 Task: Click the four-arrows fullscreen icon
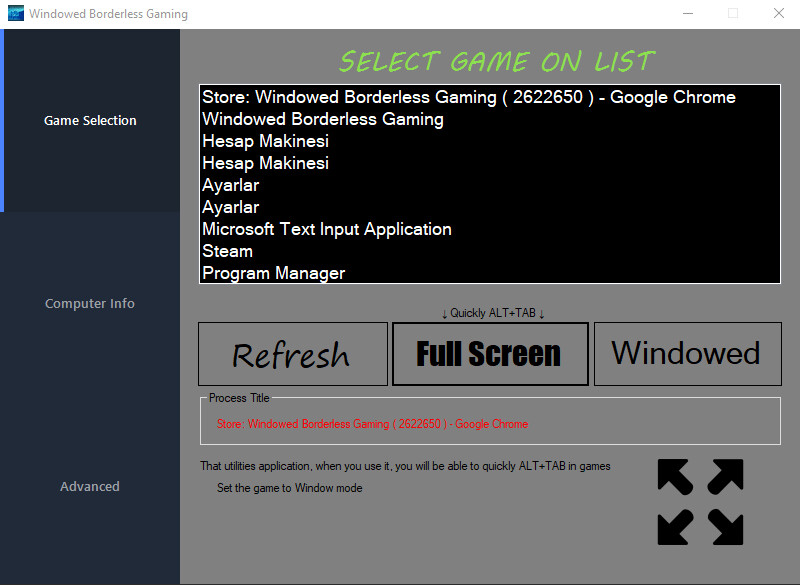pyautogui.click(x=700, y=501)
